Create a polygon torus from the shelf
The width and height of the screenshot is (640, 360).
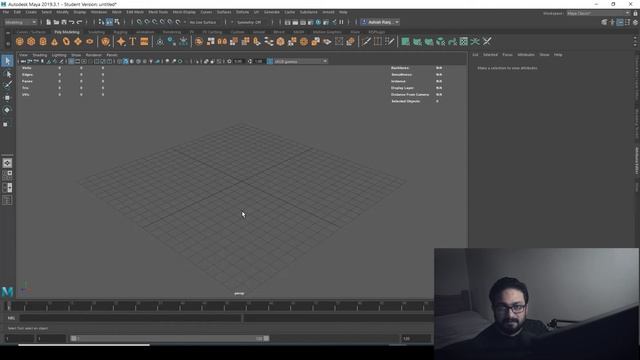66,41
